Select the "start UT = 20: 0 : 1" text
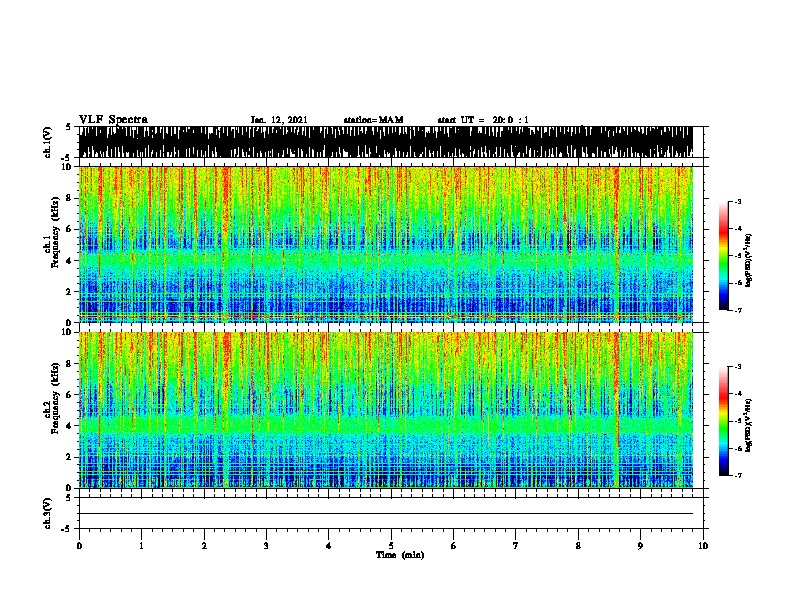This screenshot has height=612, width=792. coord(483,120)
